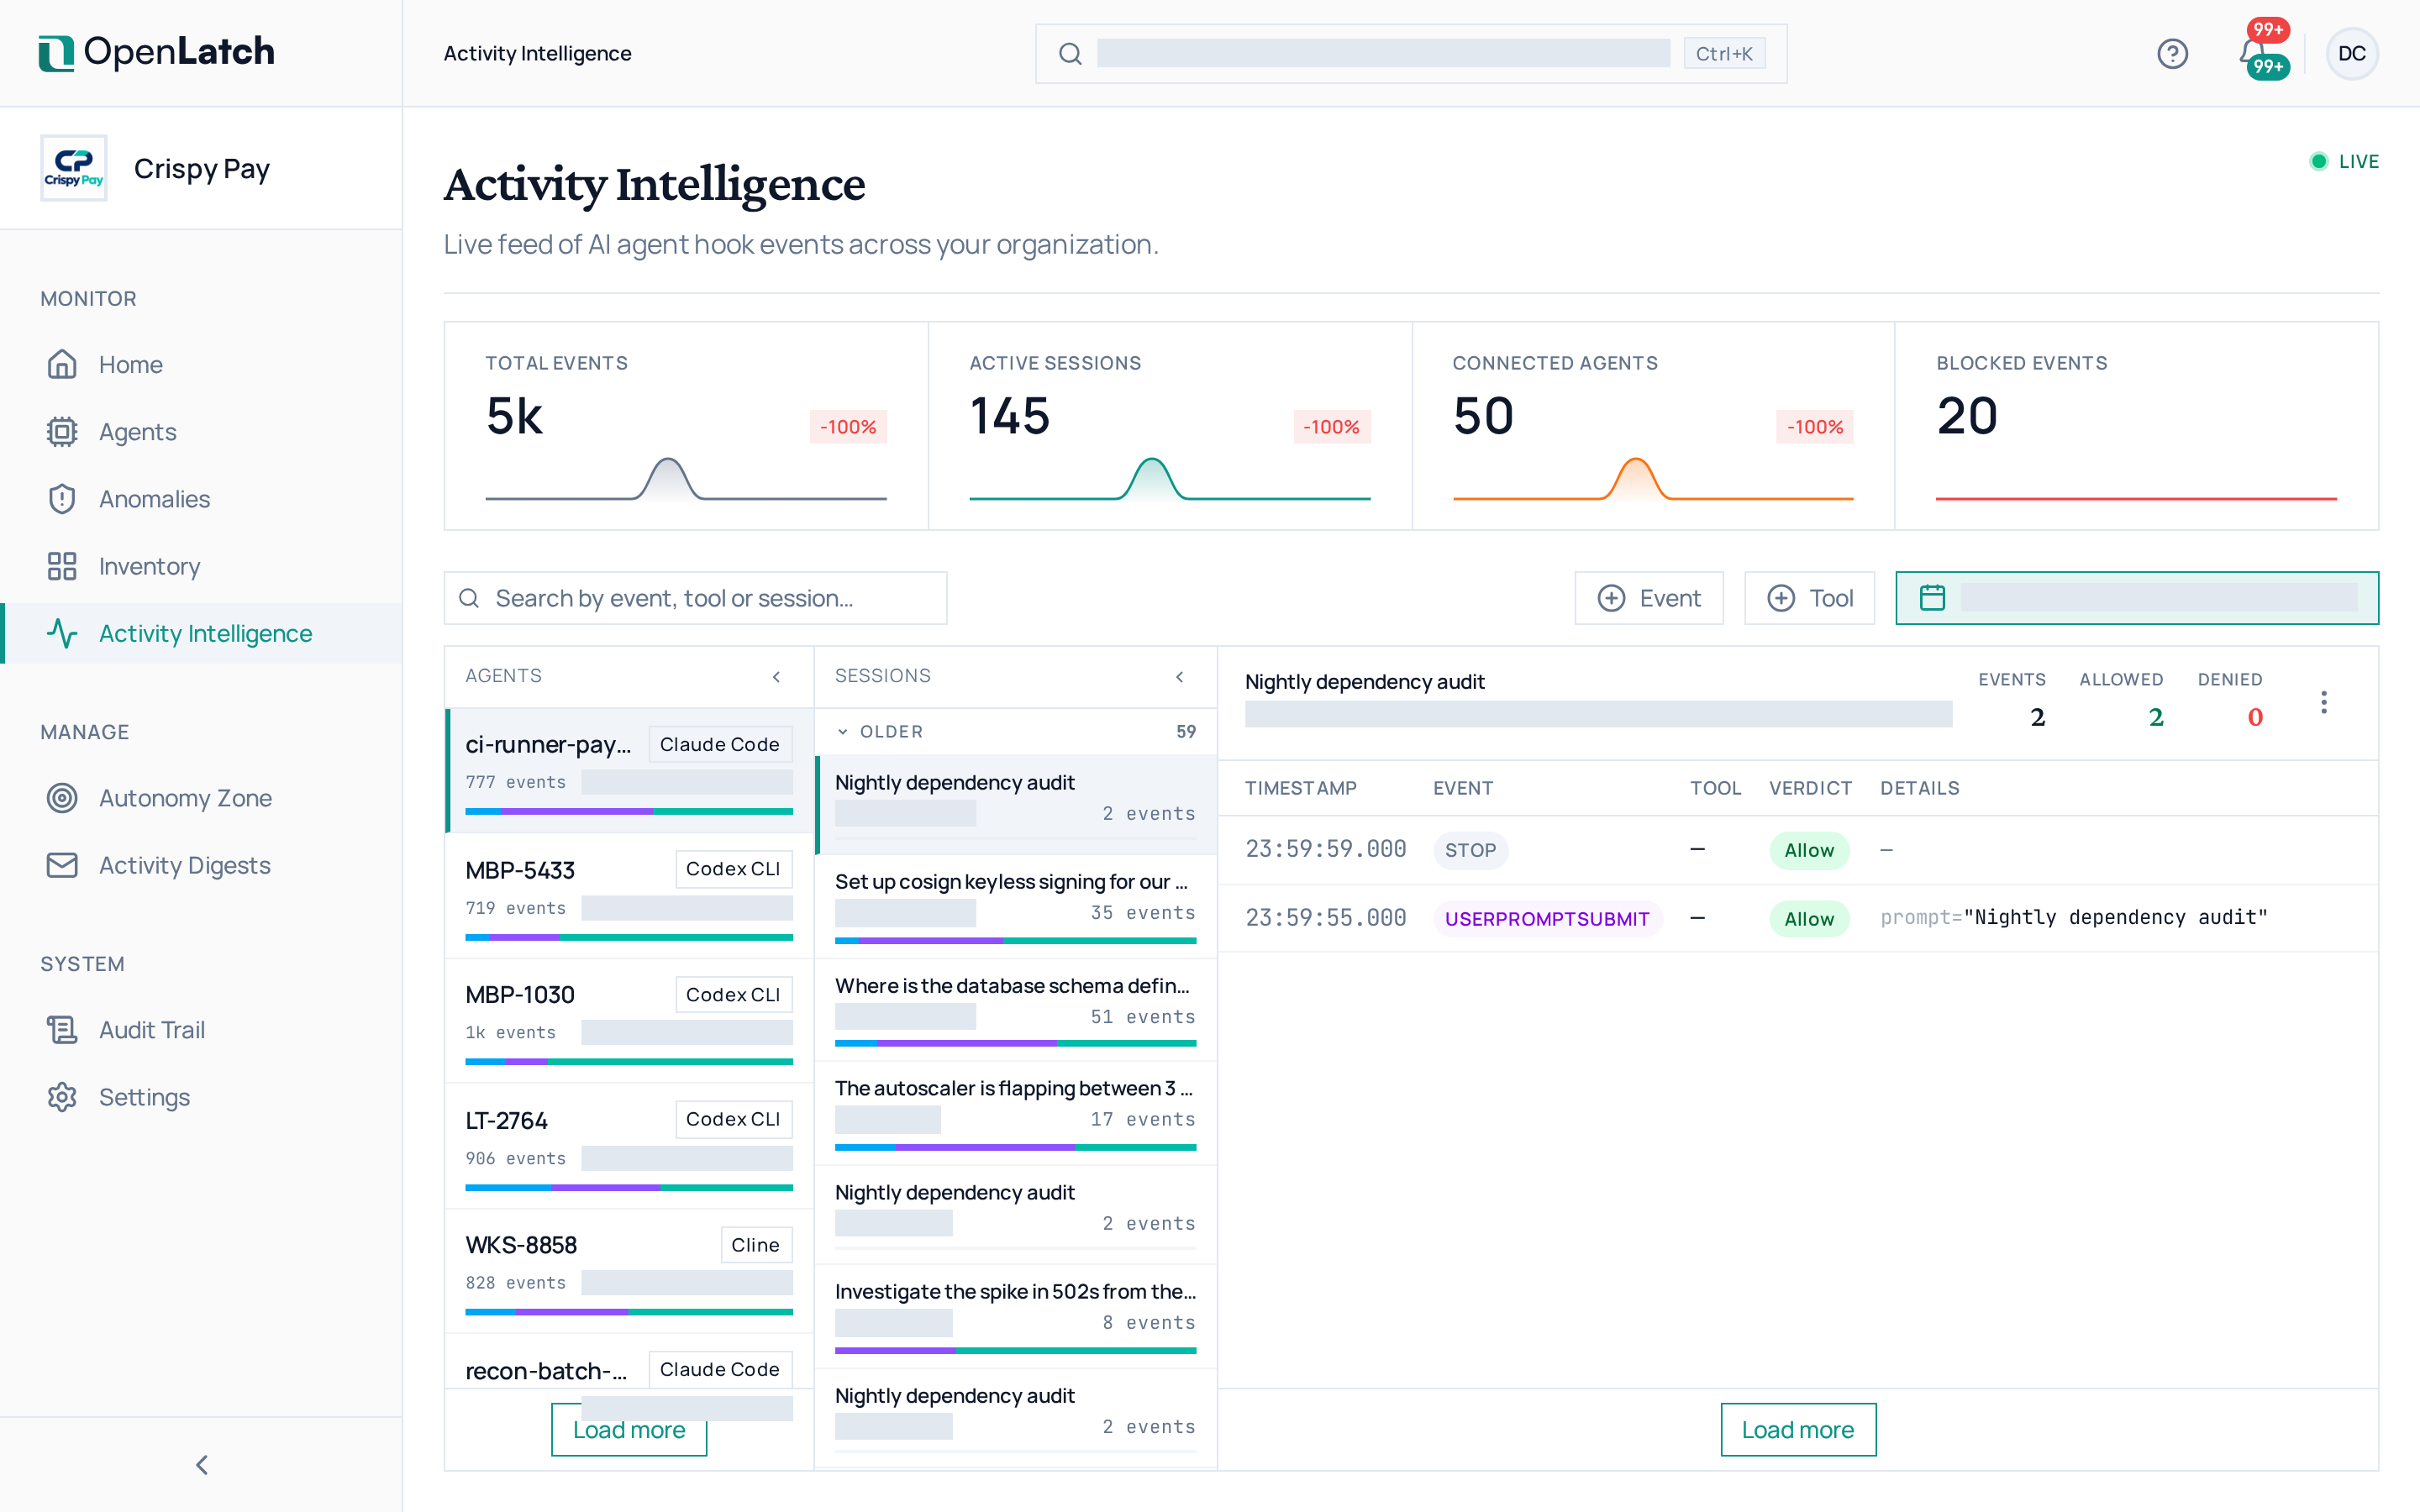Open the session three-dot options menu
Image resolution: width=2420 pixels, height=1512 pixels.
pyautogui.click(x=2323, y=702)
